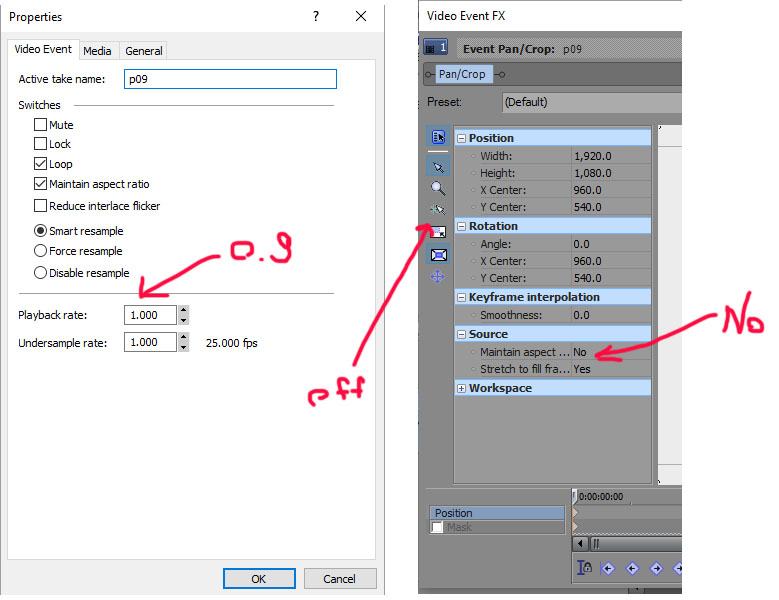
Task: Click the Cancel button
Action: pos(339,579)
